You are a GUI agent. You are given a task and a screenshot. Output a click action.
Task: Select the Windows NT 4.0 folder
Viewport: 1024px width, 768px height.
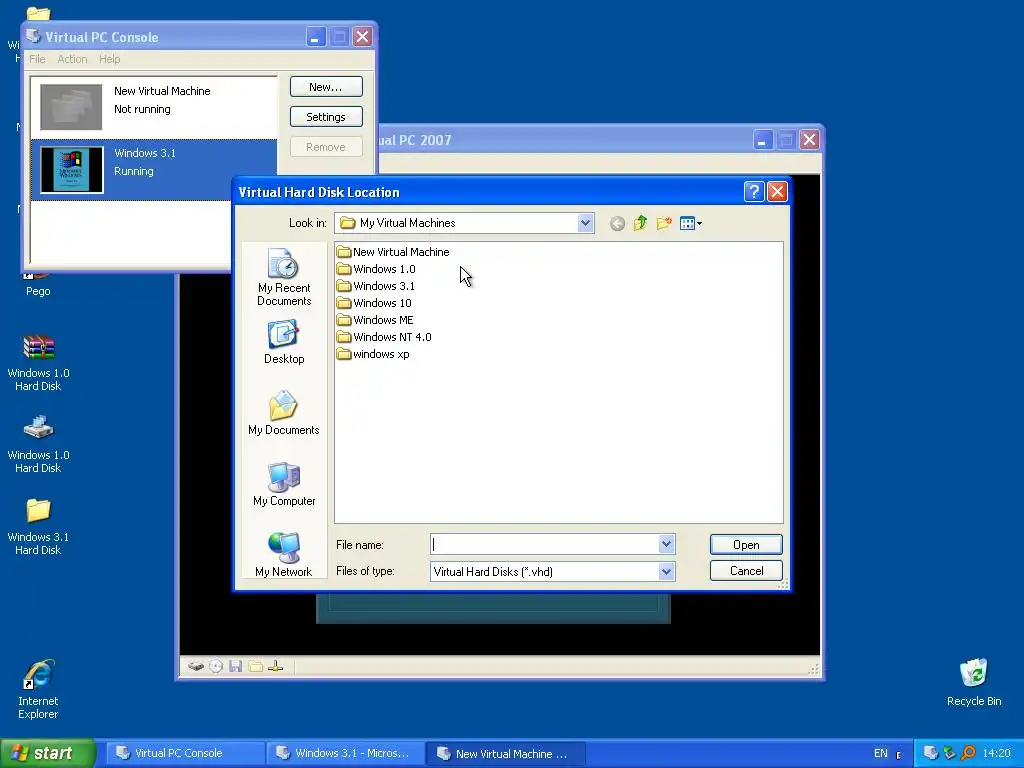[x=384, y=337]
